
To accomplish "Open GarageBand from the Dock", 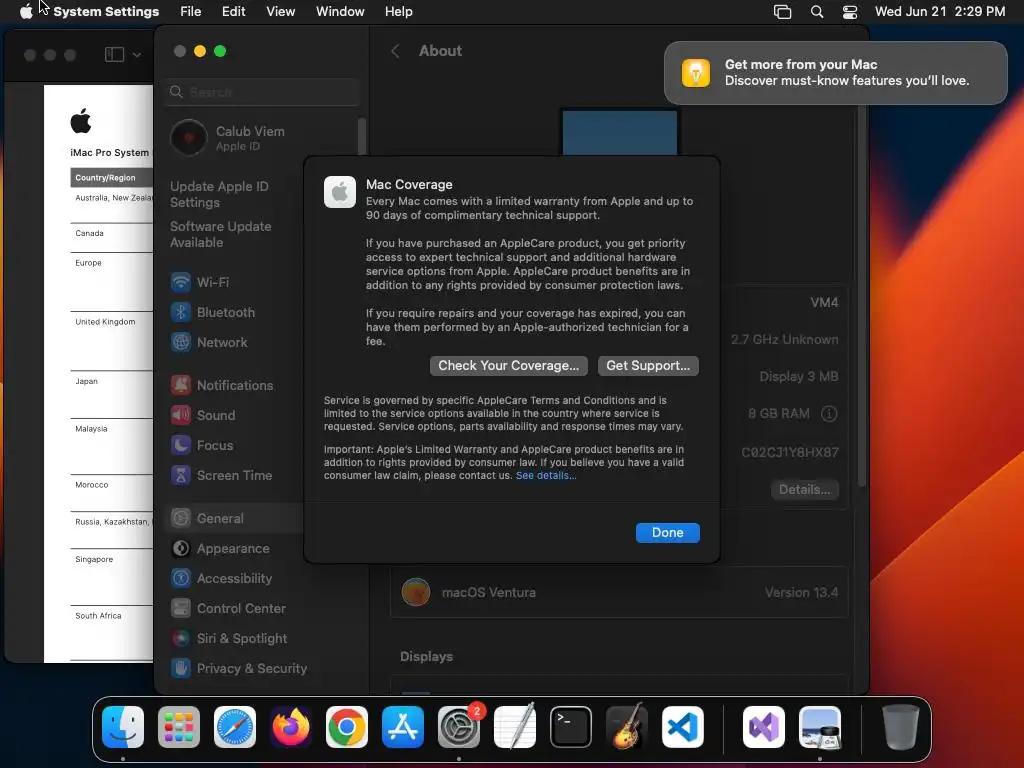I will click(627, 727).
